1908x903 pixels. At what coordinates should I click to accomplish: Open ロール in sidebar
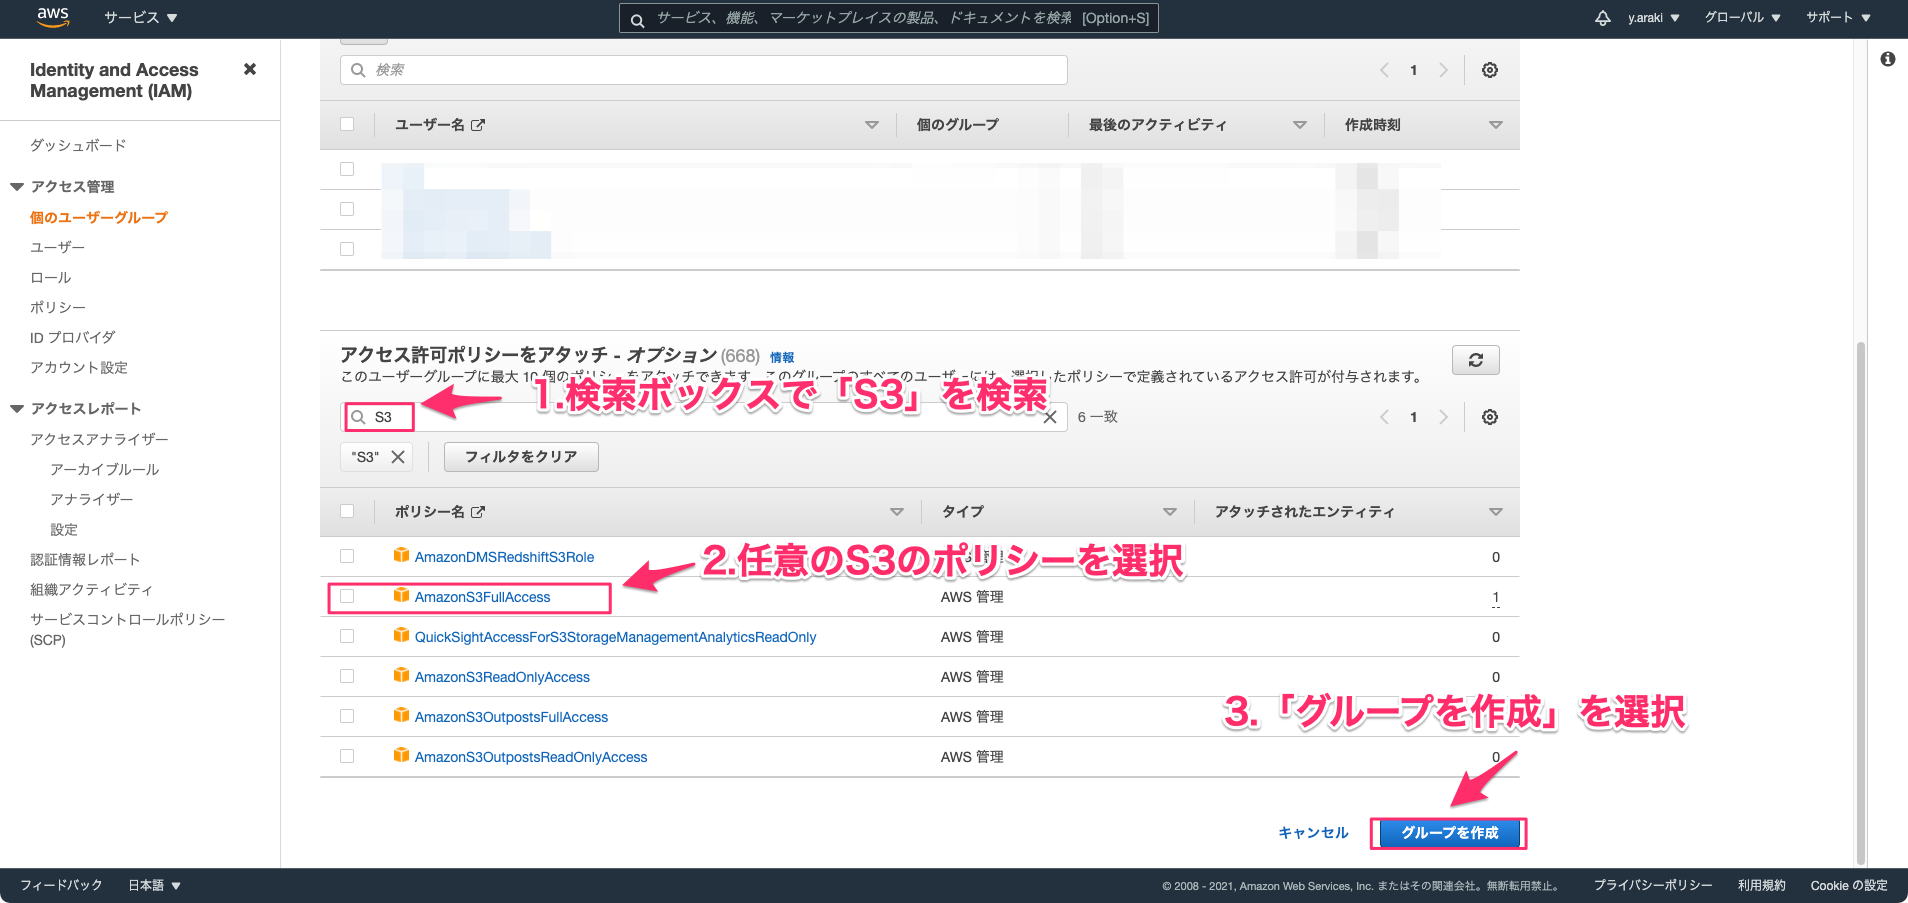point(51,277)
